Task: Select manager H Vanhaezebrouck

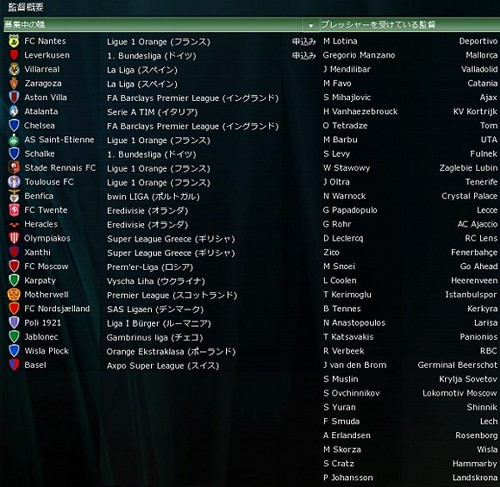Action: point(360,112)
